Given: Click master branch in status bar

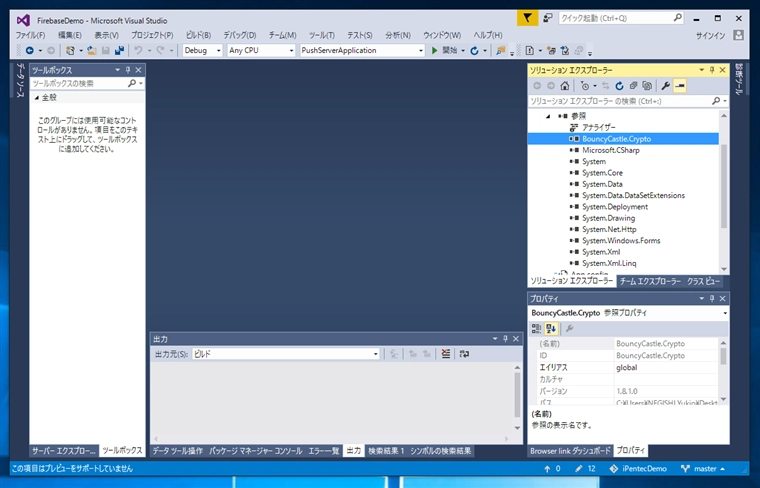Looking at the screenshot, I should click(703, 469).
